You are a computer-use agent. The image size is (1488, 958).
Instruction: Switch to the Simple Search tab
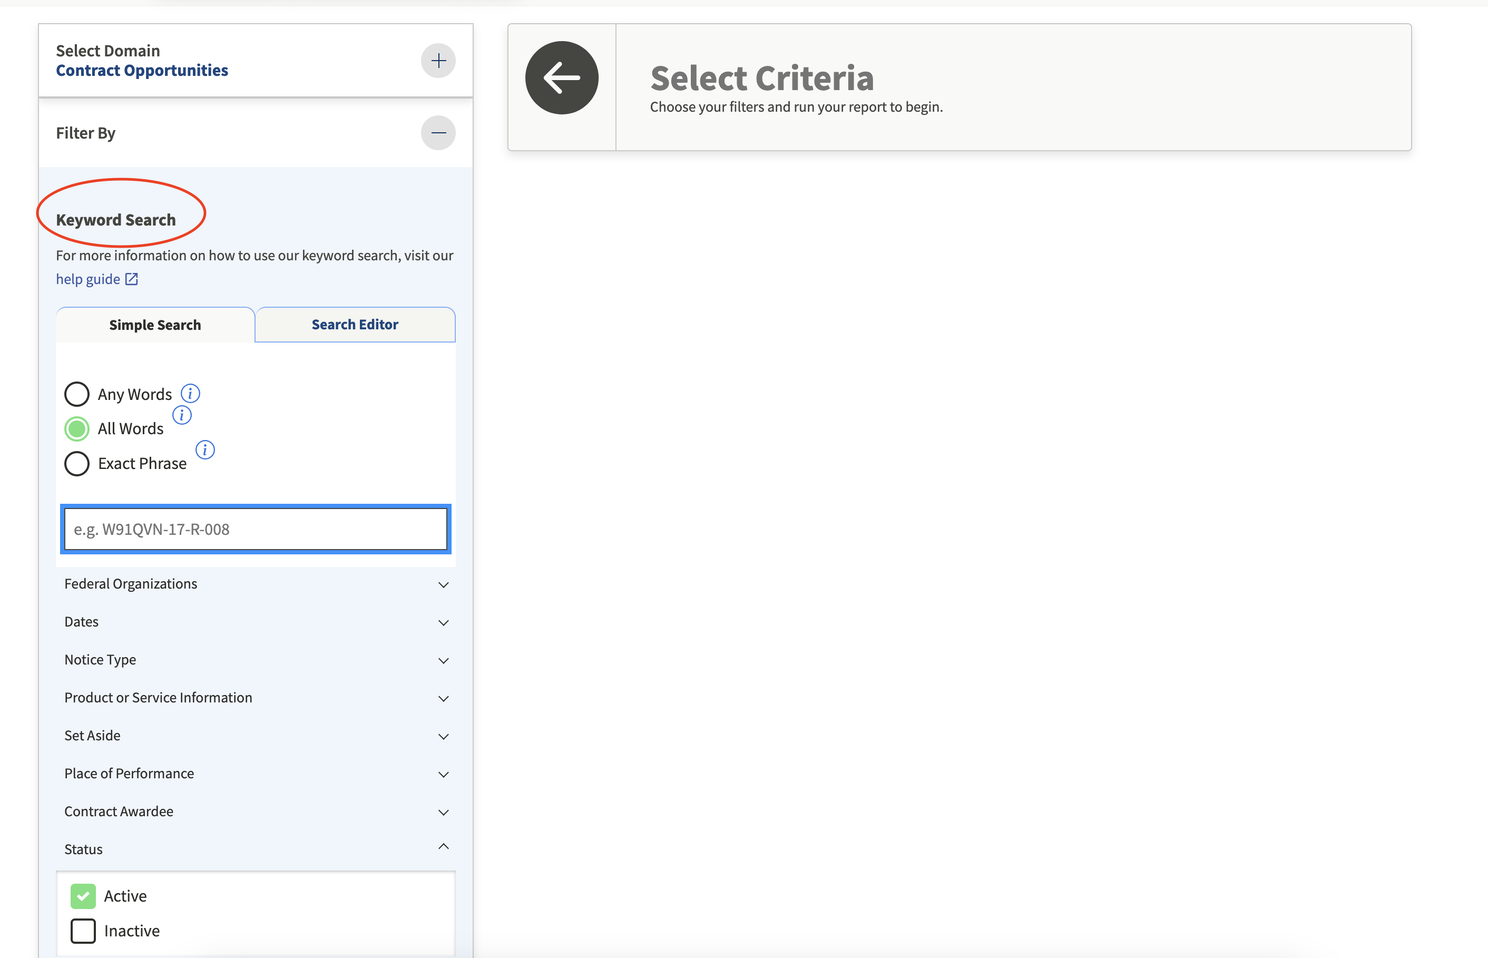tap(155, 325)
